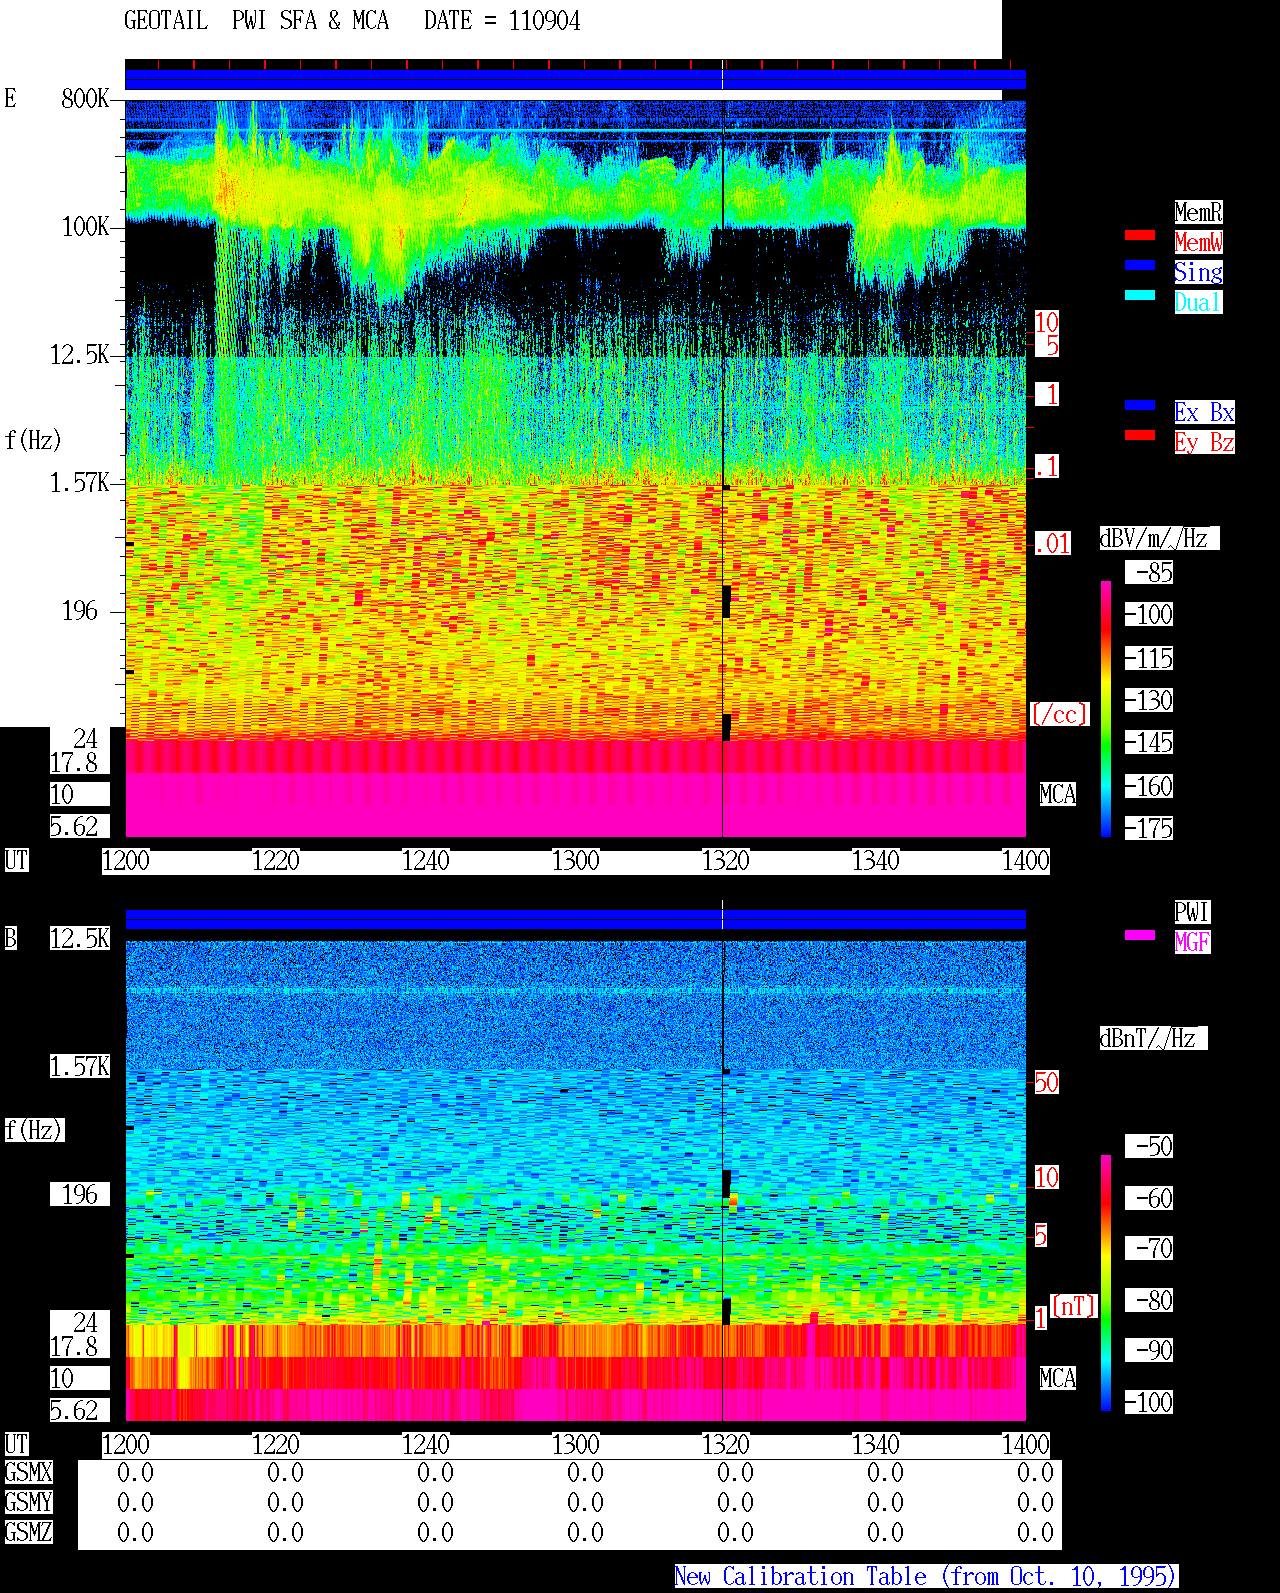1280x1593 pixels.
Task: Click the MemR legend label
Action: point(1198,212)
